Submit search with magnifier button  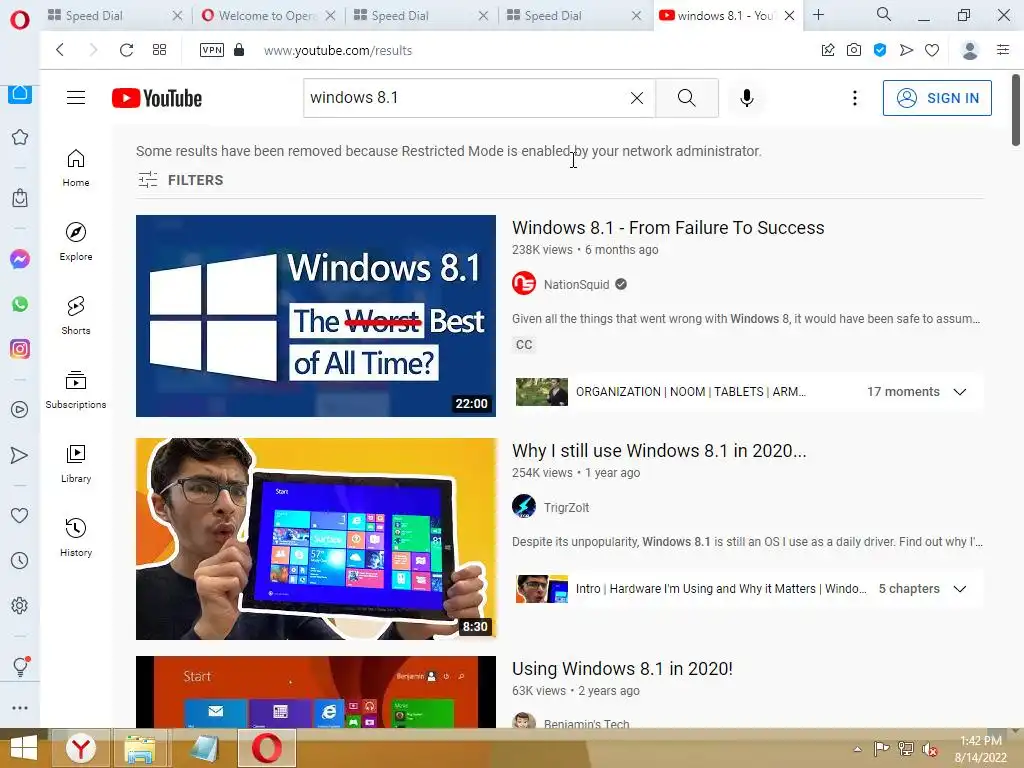click(x=686, y=98)
